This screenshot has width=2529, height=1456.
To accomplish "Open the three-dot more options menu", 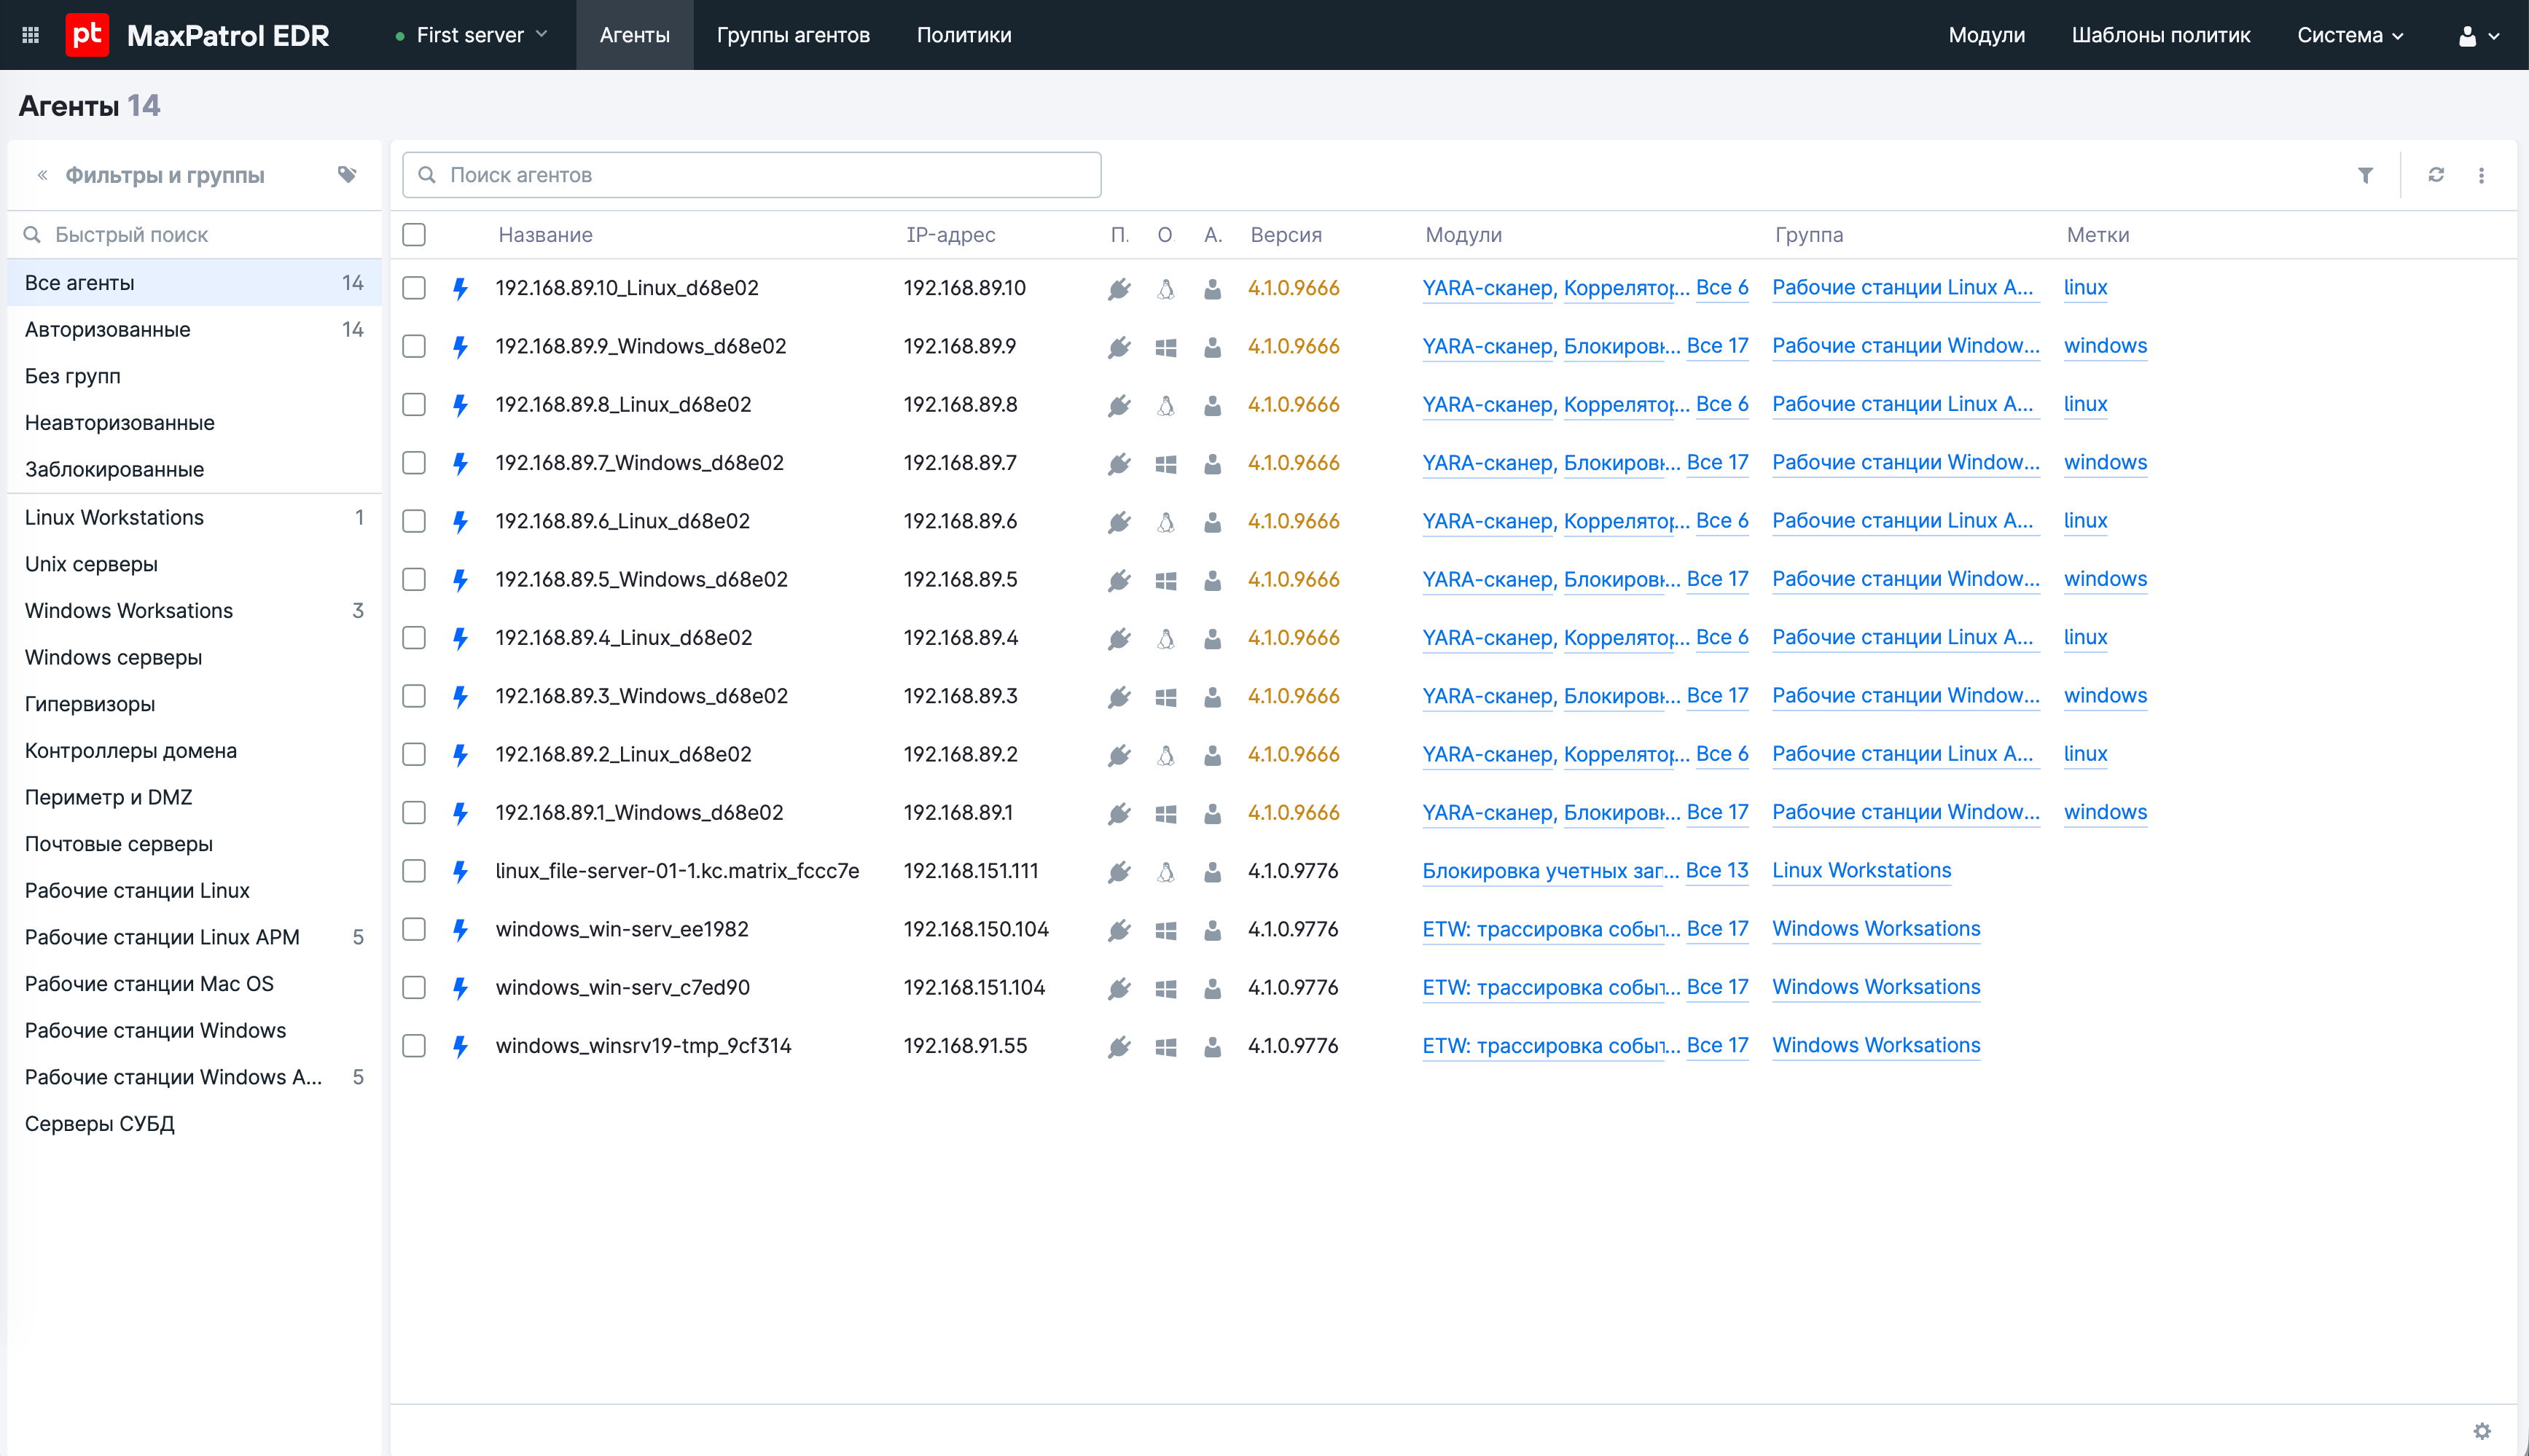I will point(2481,175).
